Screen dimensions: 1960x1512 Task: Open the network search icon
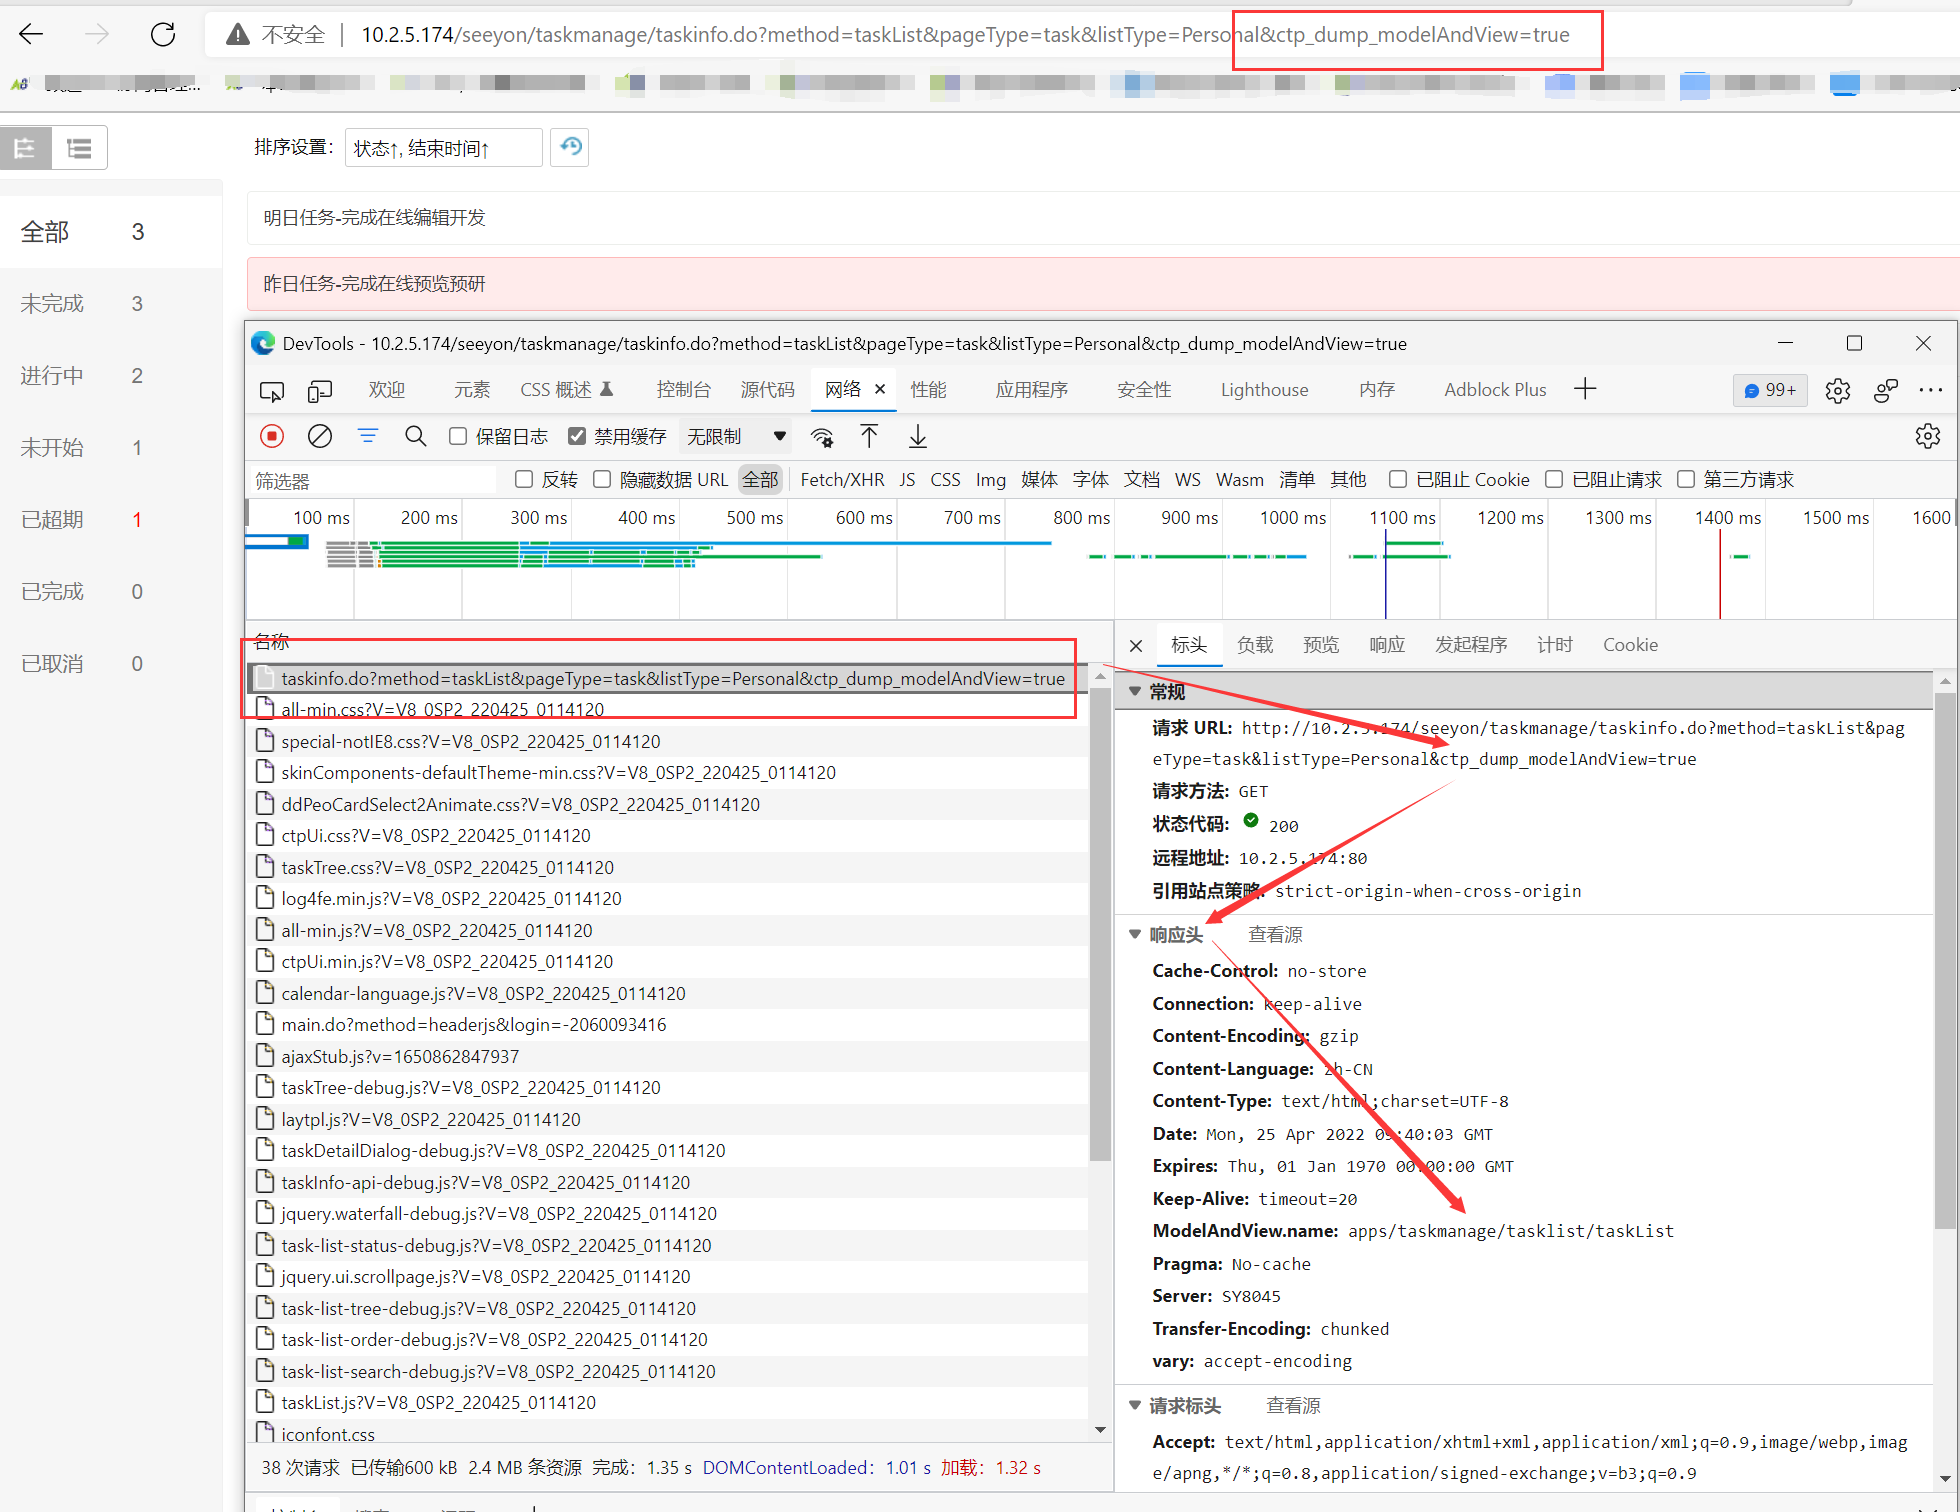(x=415, y=436)
